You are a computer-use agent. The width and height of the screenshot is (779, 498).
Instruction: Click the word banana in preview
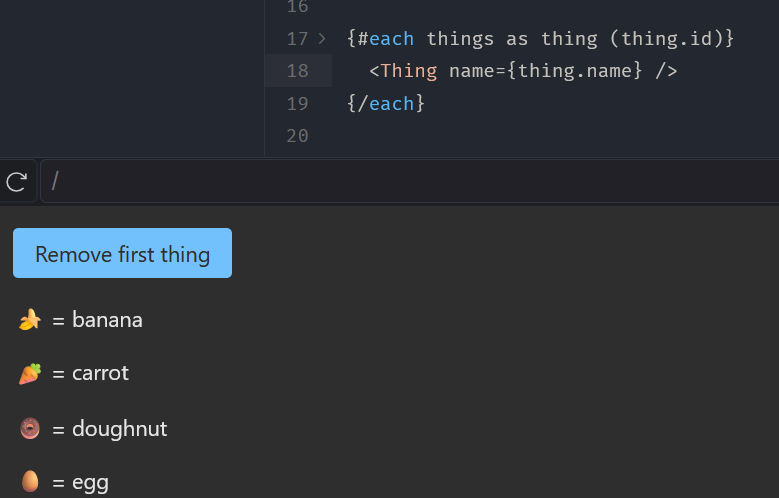coord(107,320)
